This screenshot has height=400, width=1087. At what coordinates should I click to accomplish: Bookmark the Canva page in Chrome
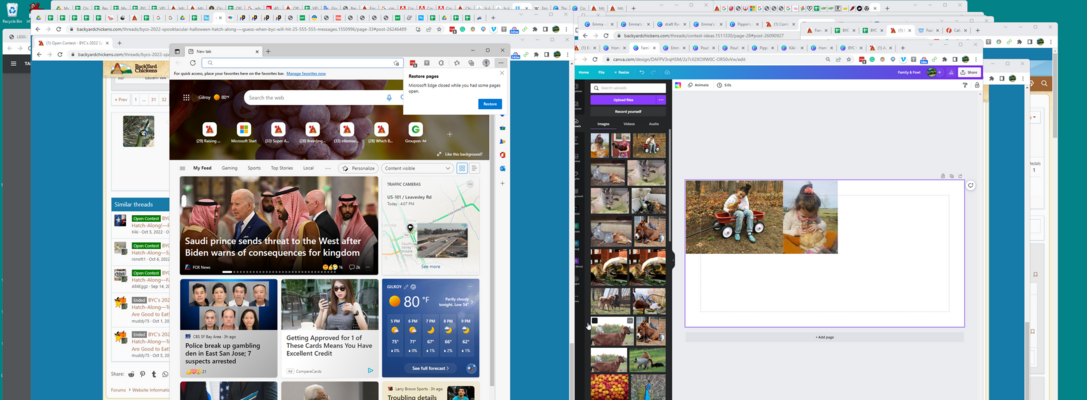pyautogui.click(x=849, y=59)
